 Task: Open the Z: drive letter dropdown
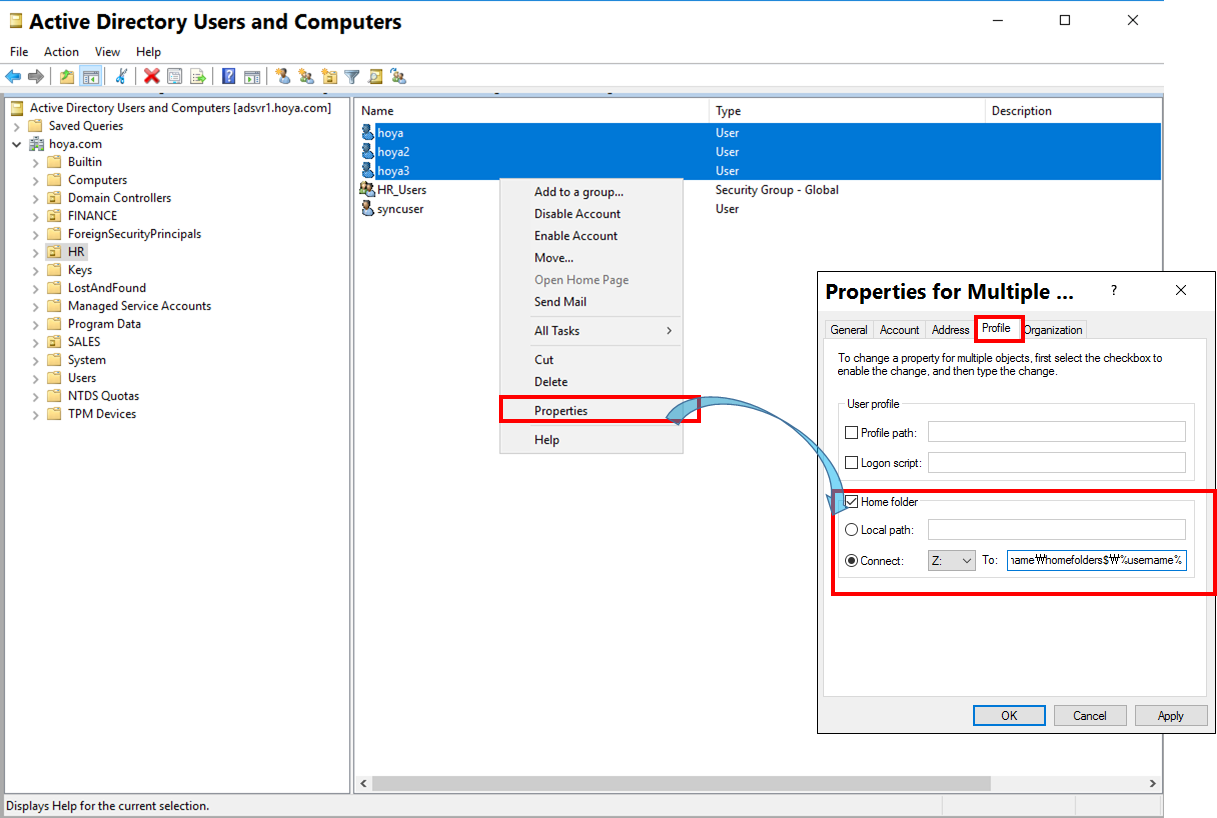point(951,561)
